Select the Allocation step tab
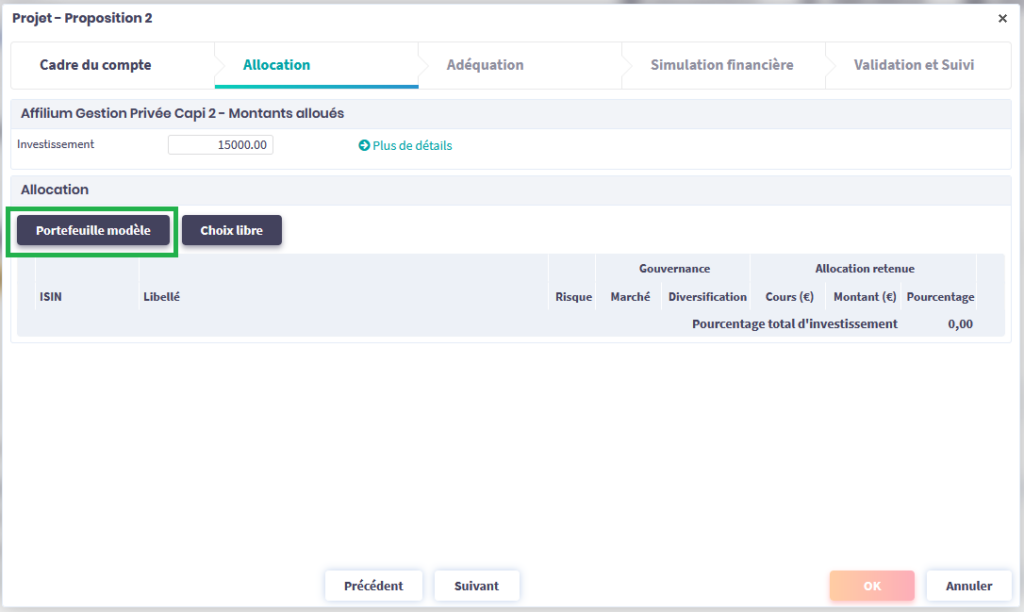 pyautogui.click(x=277, y=65)
